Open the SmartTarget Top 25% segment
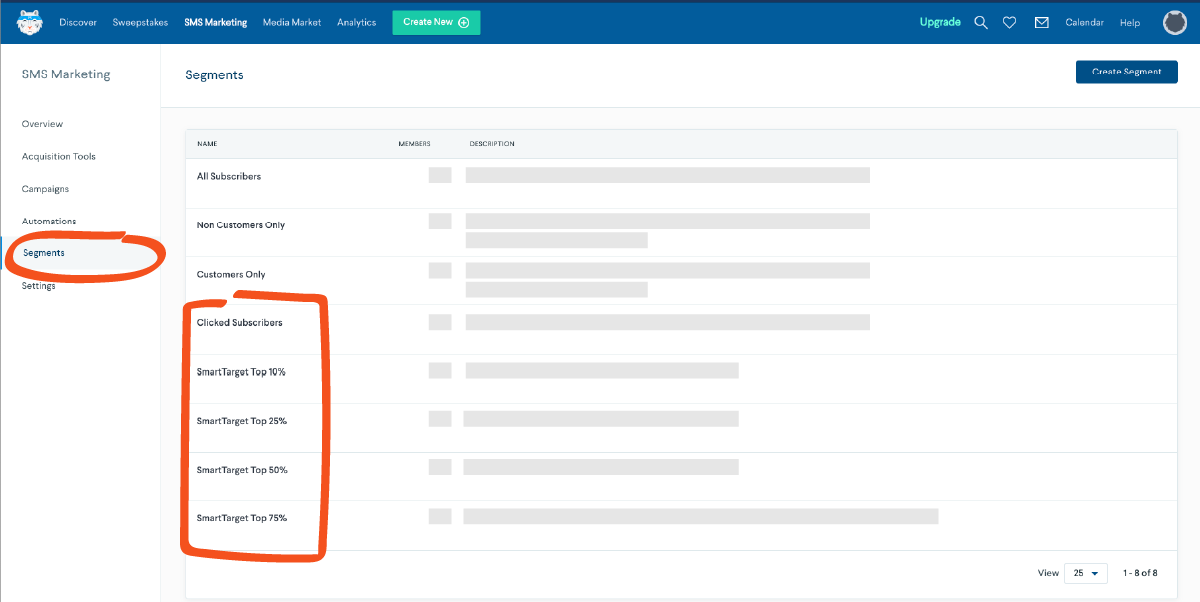1200x602 pixels. [x=242, y=421]
